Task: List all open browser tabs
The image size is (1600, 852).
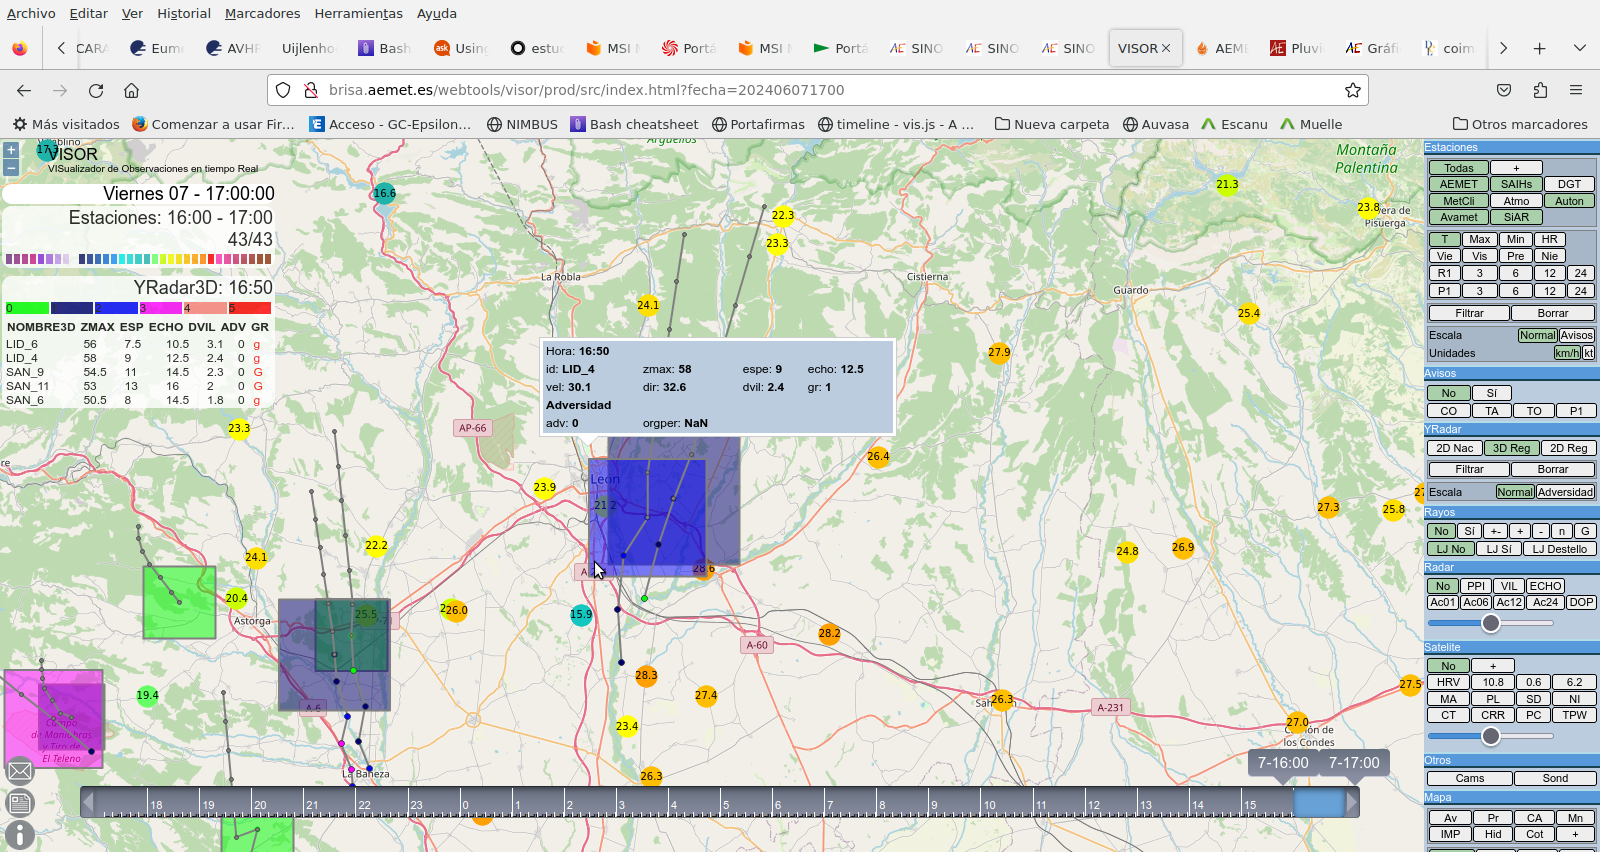Action: point(1580,48)
